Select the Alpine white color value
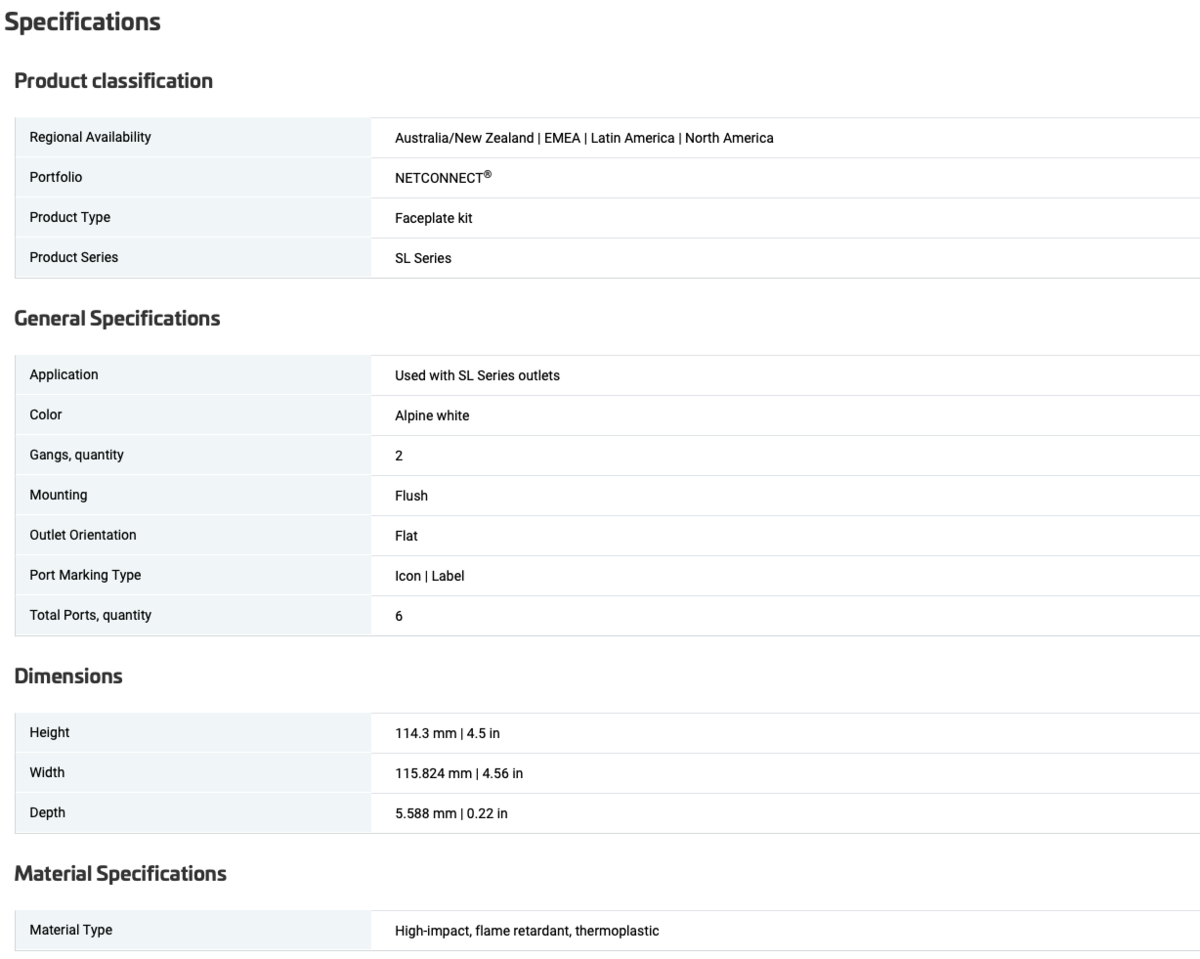The image size is (1200, 959). pos(432,416)
